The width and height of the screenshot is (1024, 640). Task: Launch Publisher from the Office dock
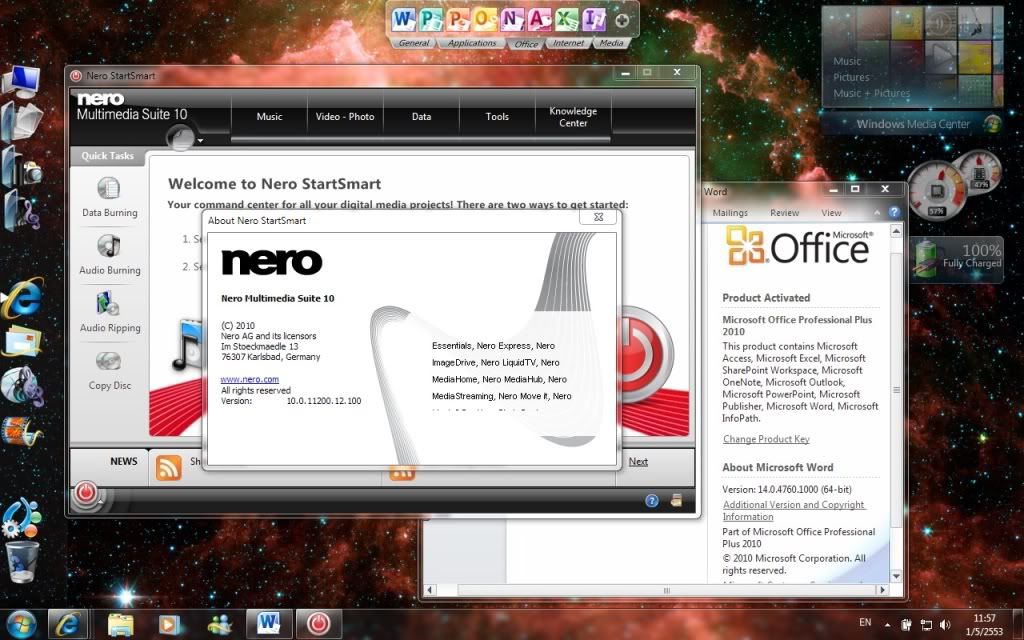pos(430,20)
